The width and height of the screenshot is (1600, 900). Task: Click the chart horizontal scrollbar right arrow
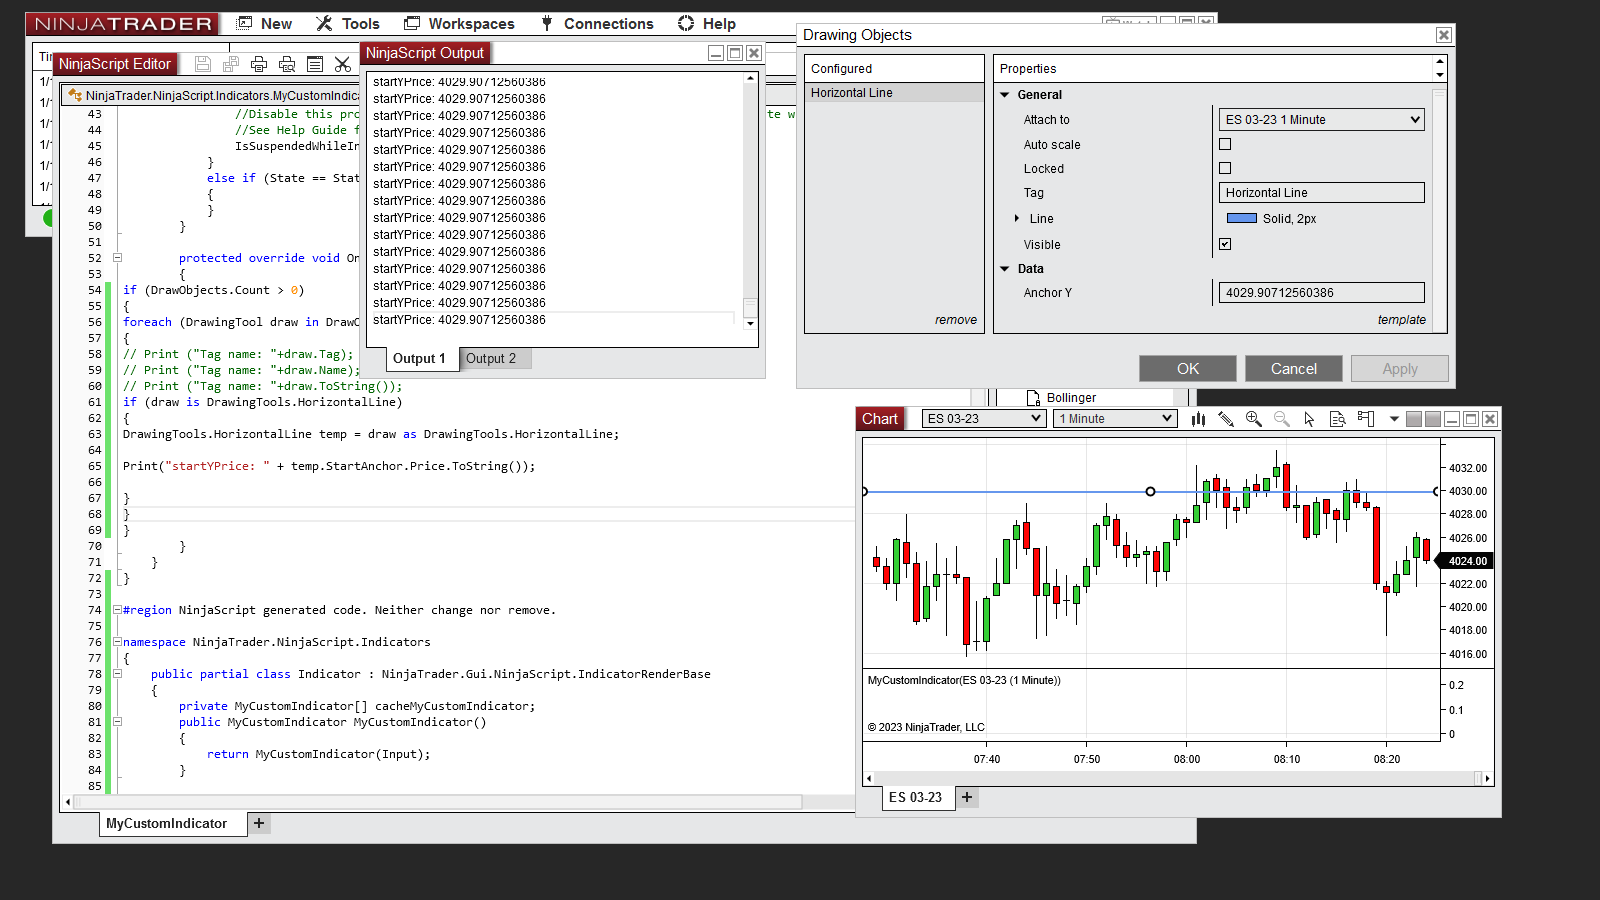[x=1488, y=778]
